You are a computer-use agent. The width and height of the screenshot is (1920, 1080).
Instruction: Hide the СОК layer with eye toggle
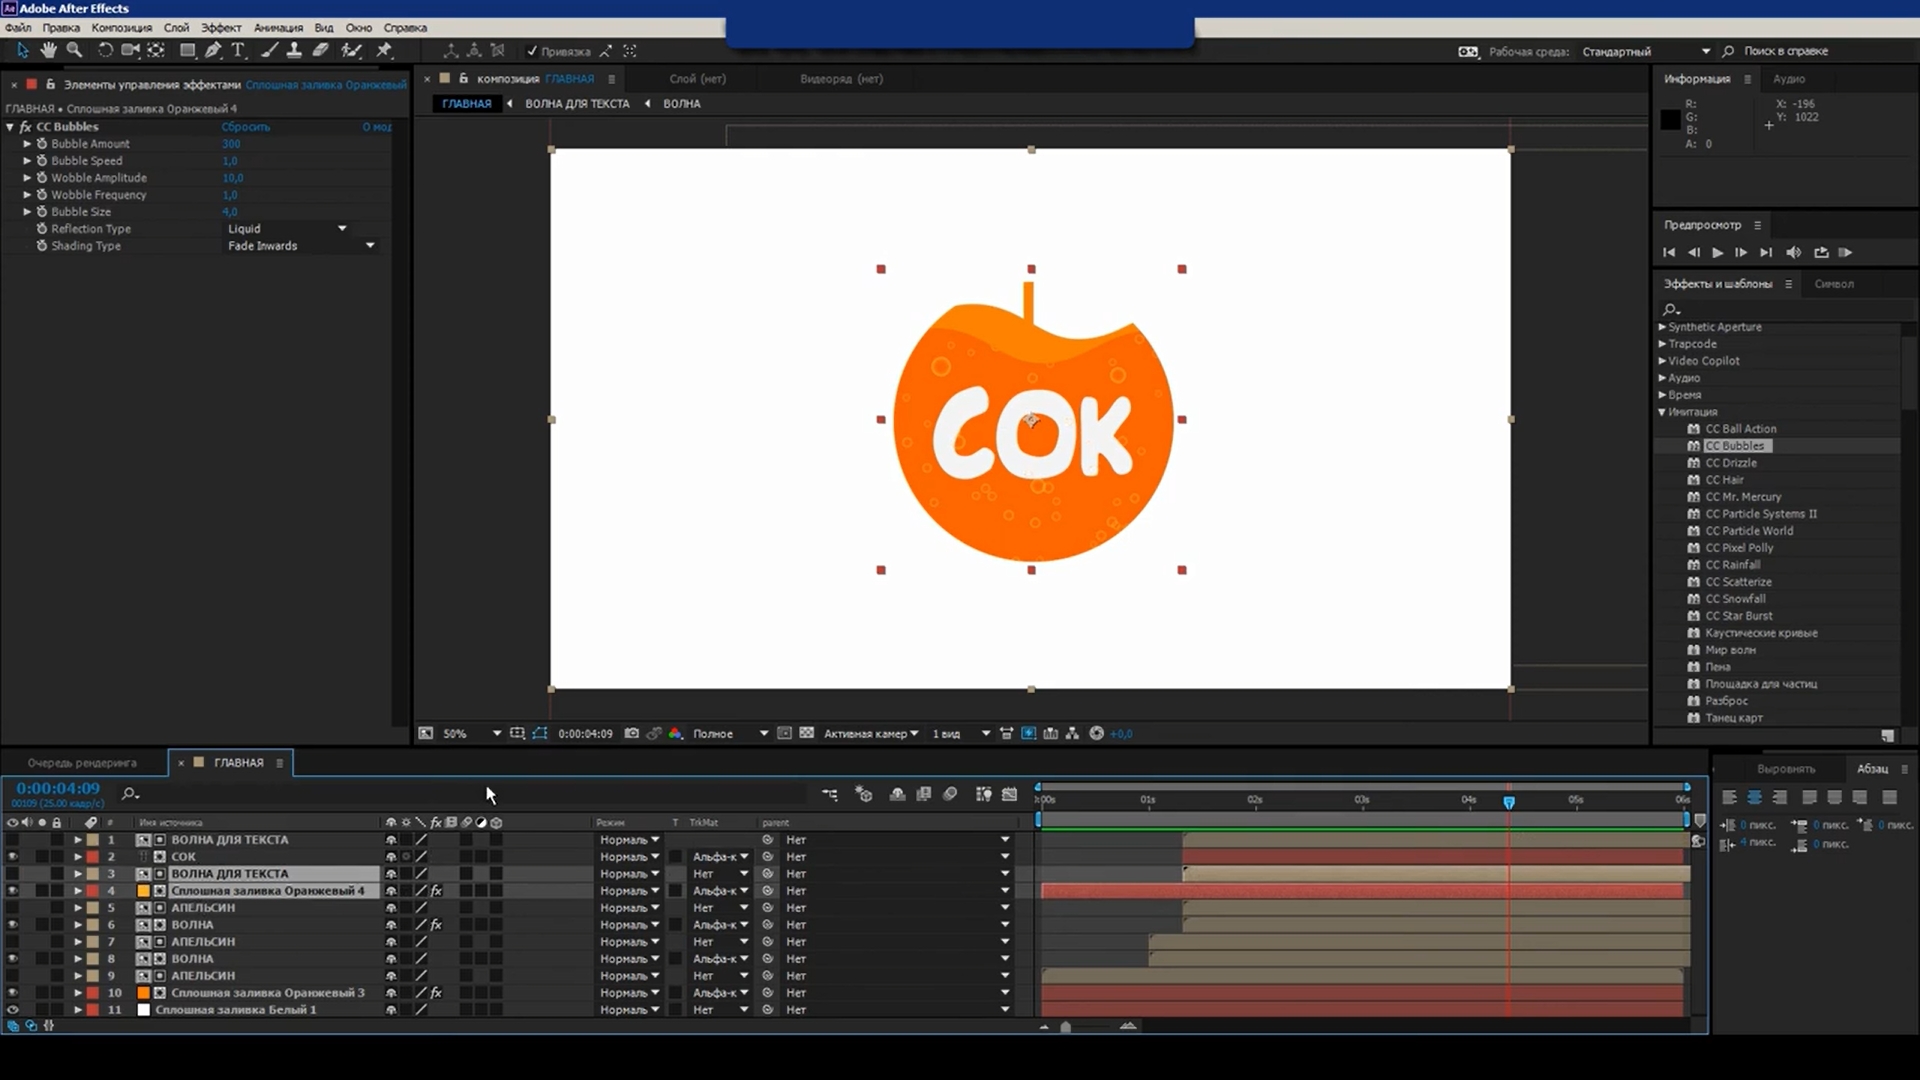(12, 857)
